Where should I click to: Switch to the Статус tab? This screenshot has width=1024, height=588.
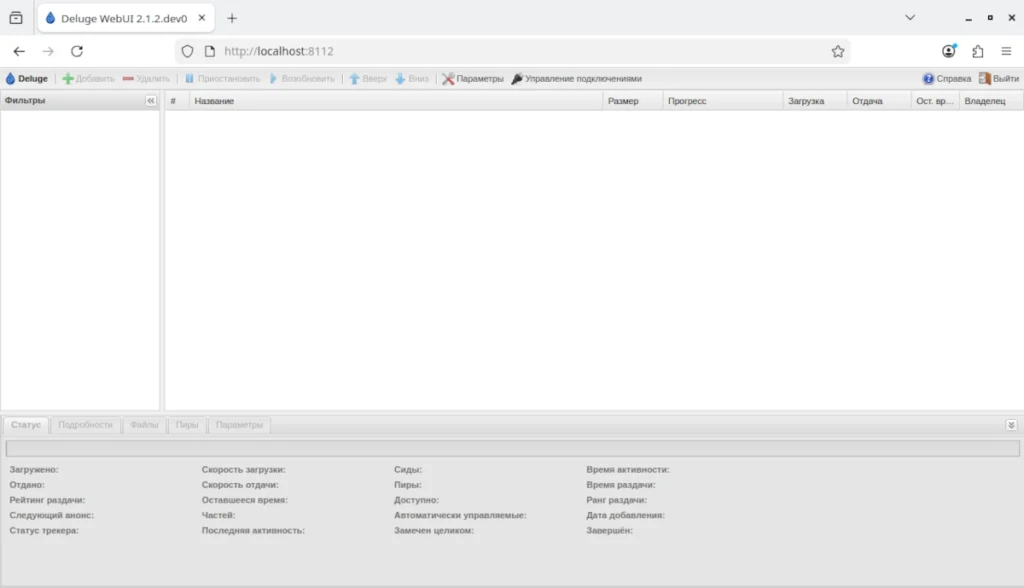click(x=26, y=425)
